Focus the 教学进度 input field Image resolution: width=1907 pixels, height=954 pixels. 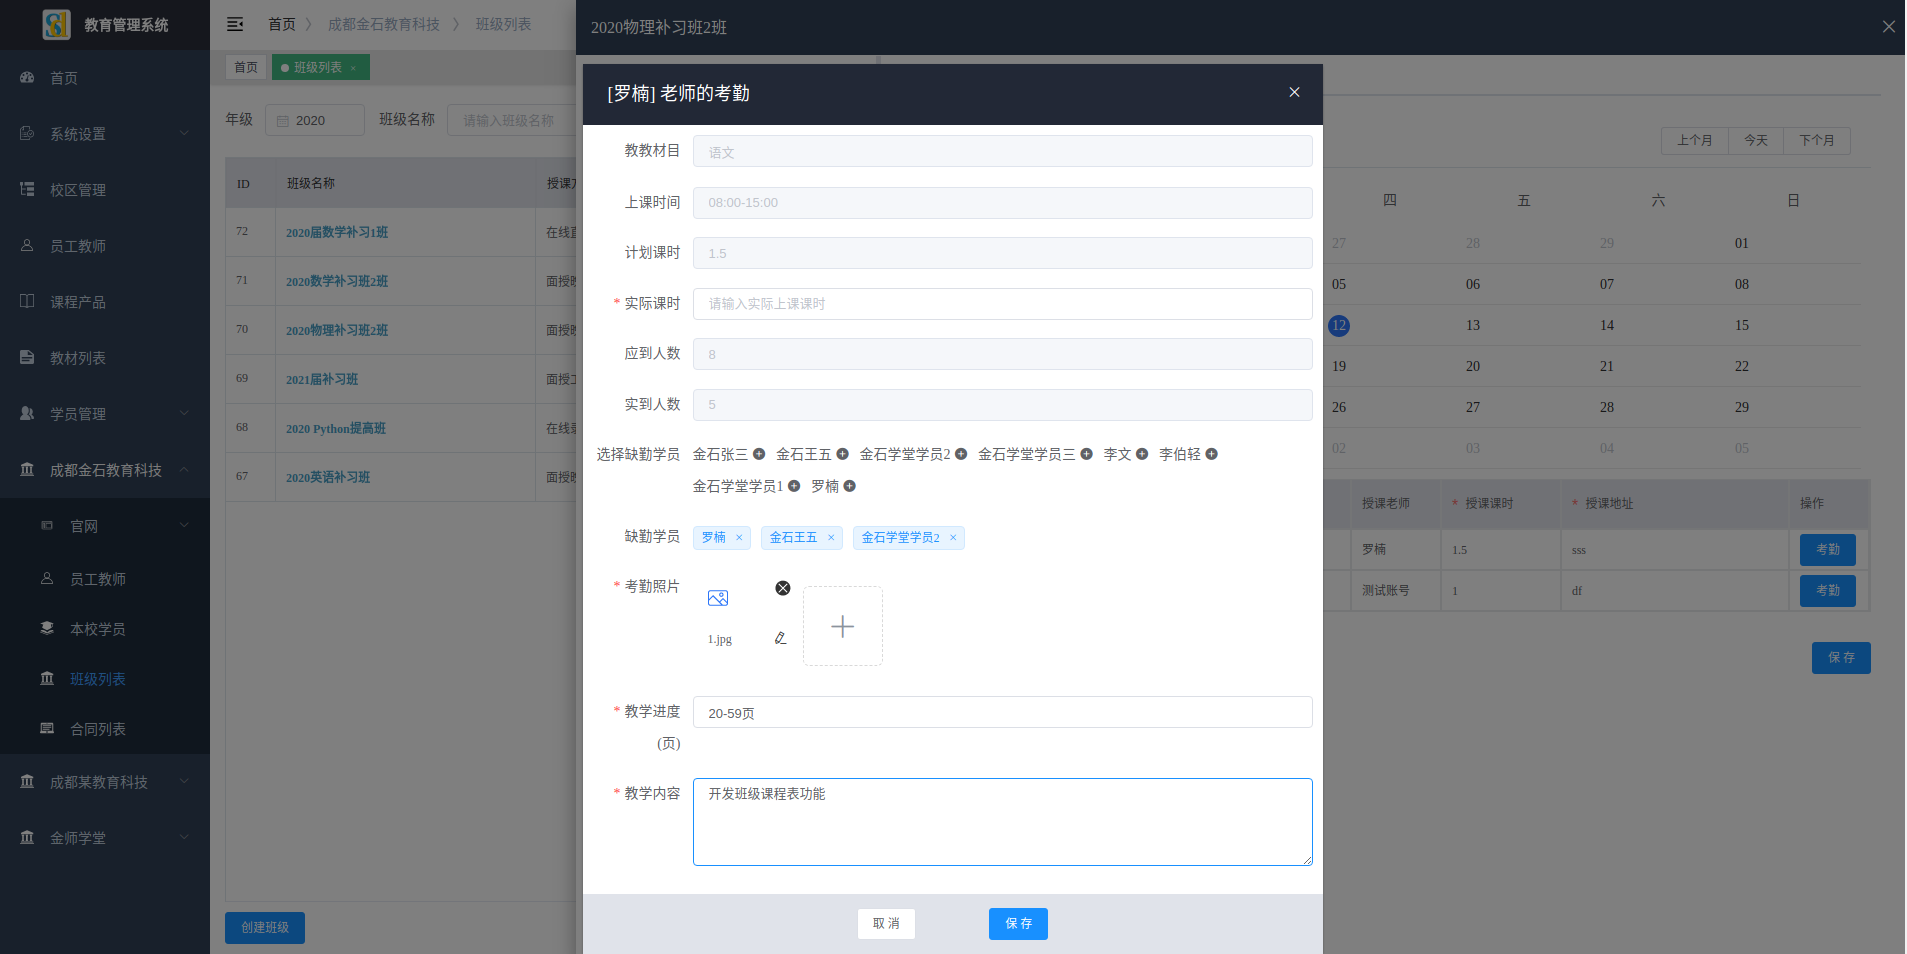1002,713
